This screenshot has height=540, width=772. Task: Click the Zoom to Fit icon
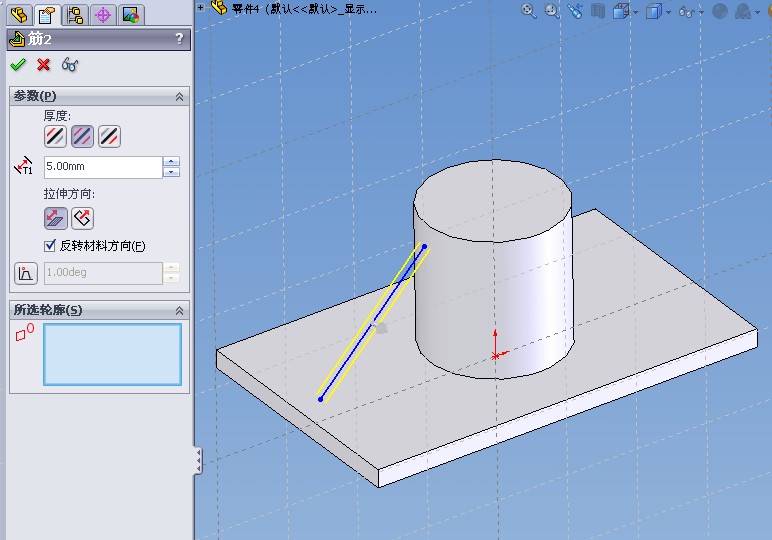click(529, 11)
